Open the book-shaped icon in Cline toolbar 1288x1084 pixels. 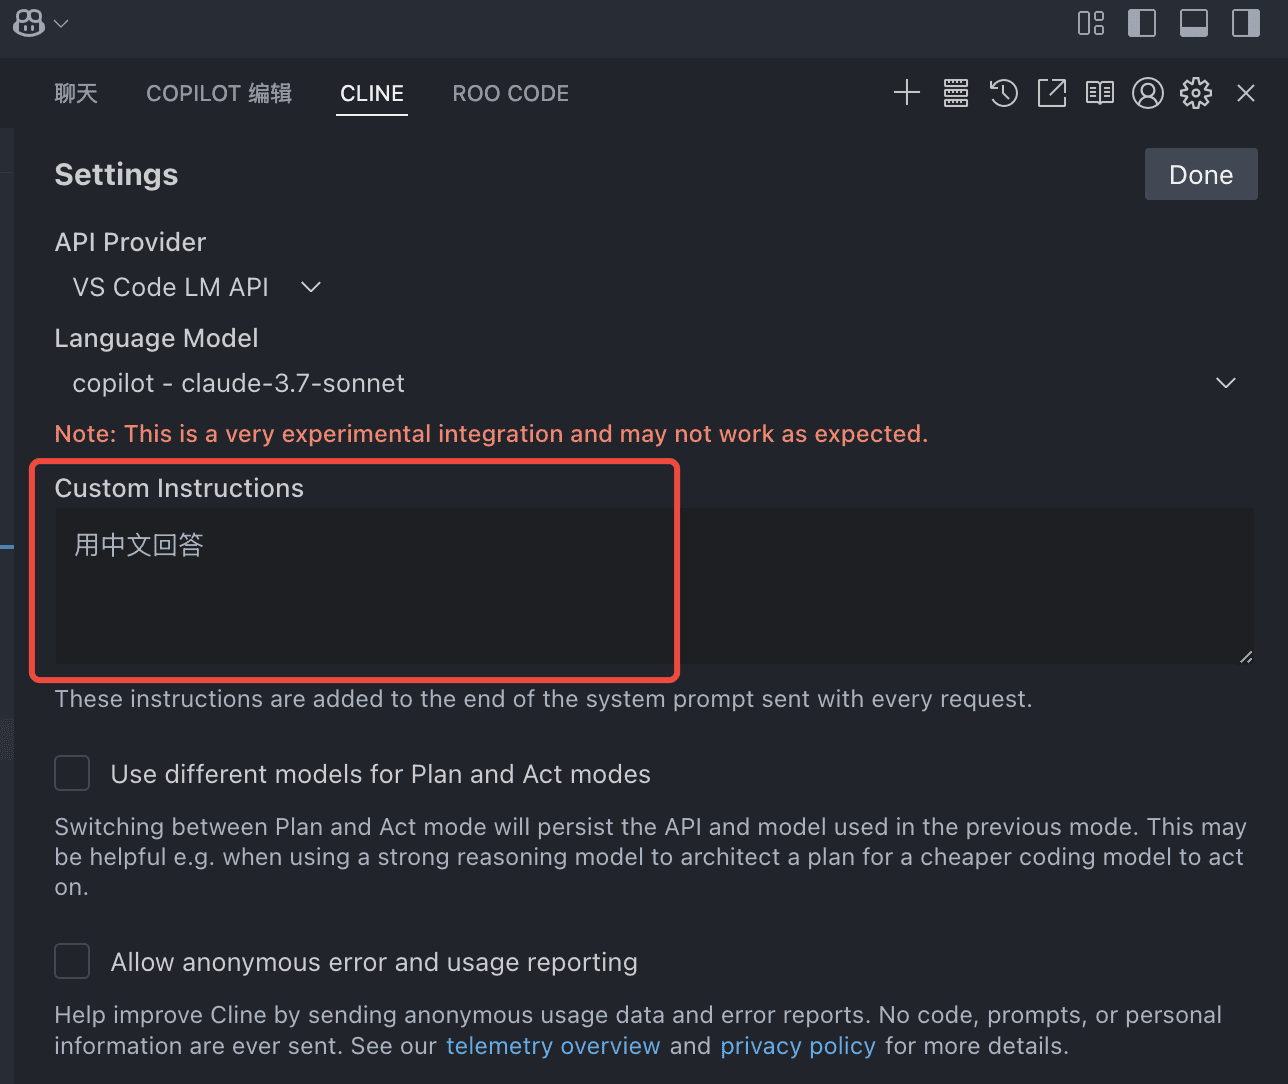(1100, 93)
